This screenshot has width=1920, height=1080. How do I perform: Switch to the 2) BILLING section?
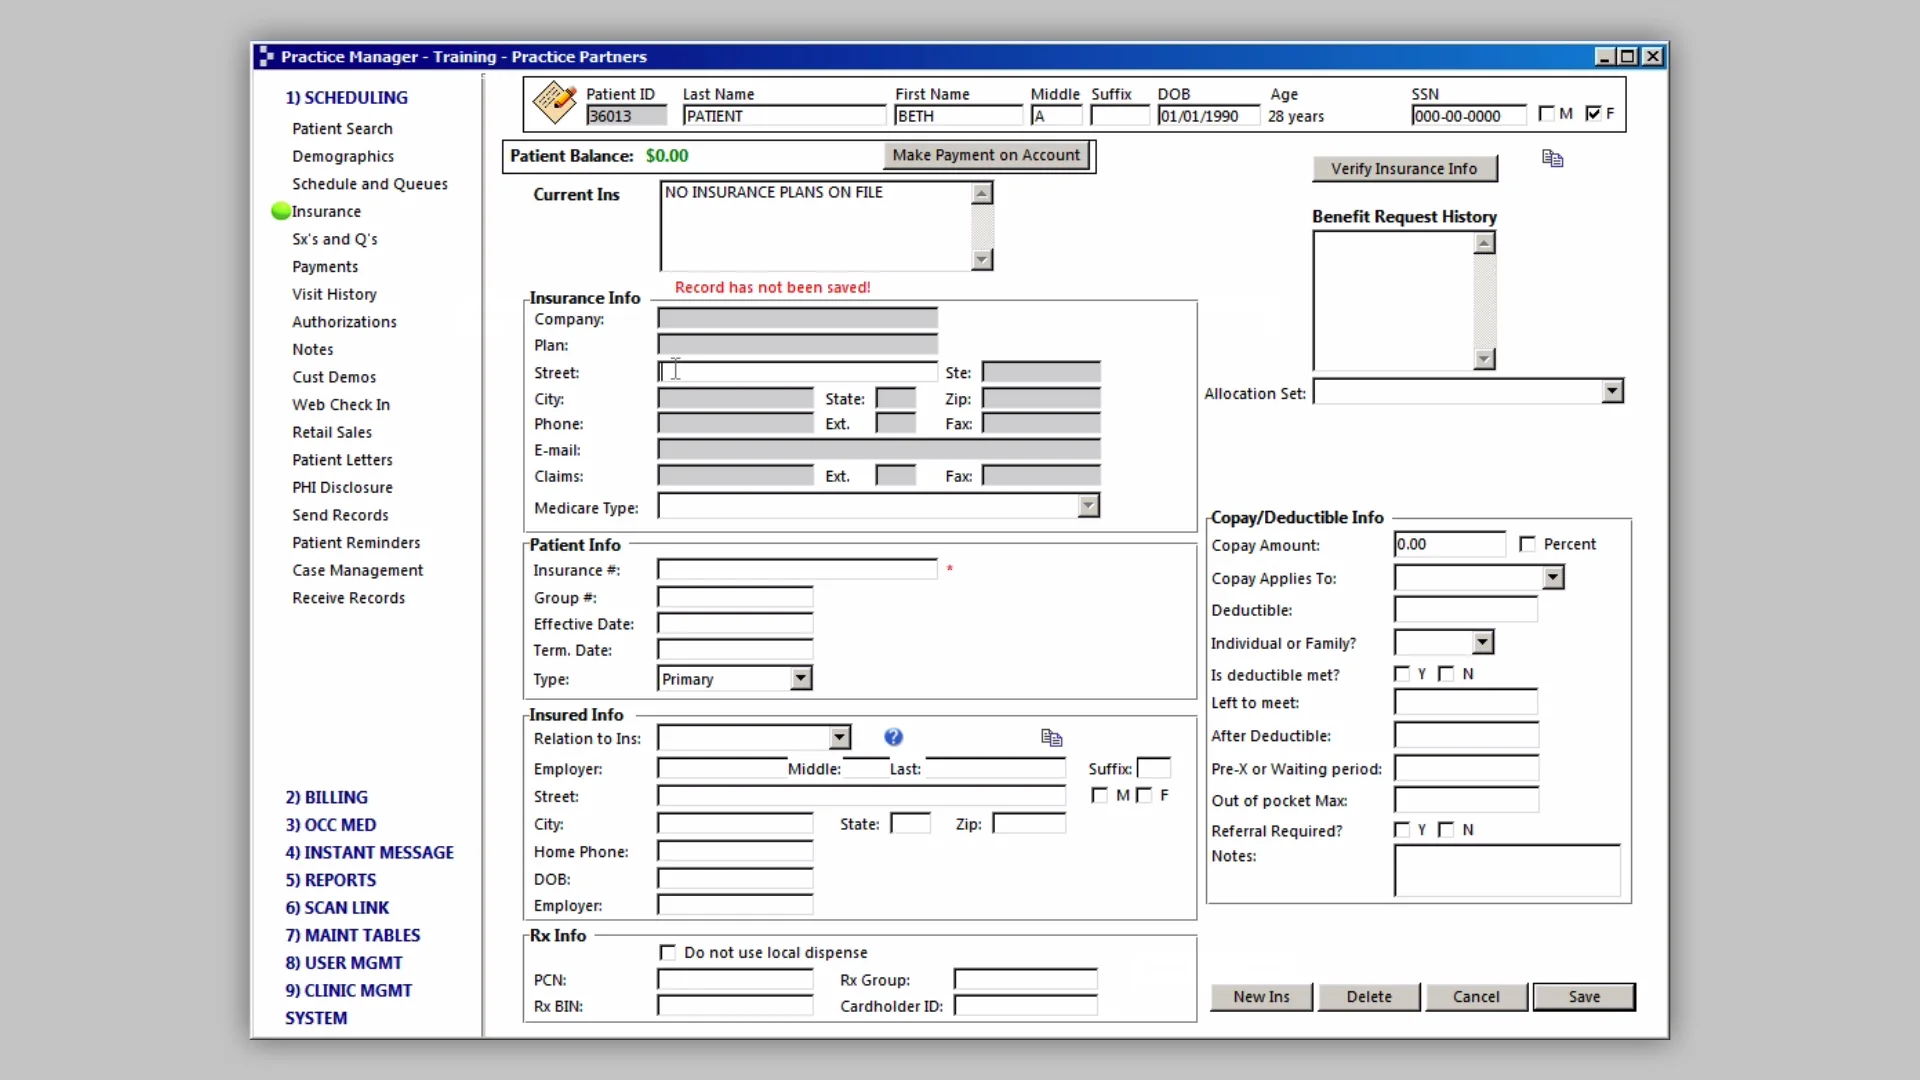click(x=326, y=797)
